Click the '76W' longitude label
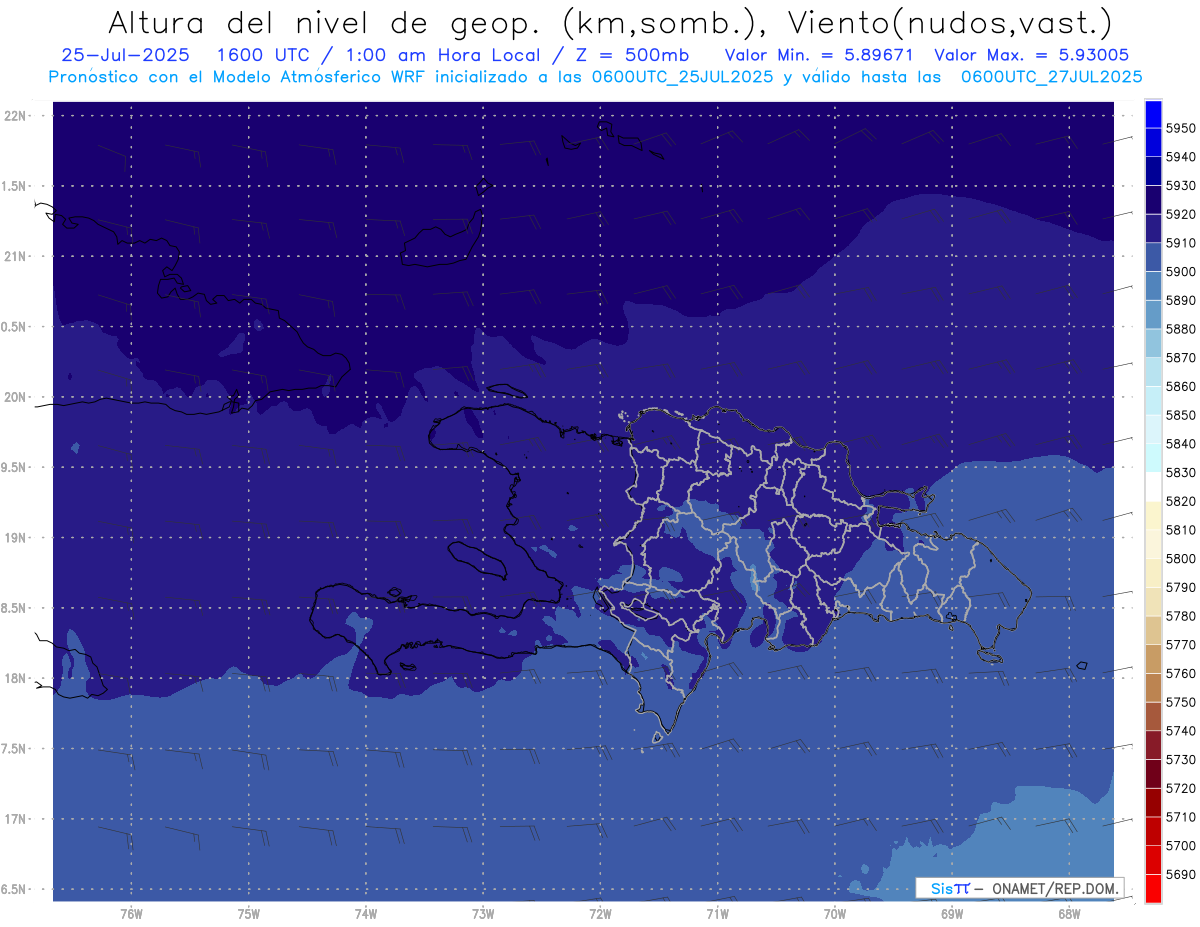The height and width of the screenshot is (927, 1200). pos(131,914)
